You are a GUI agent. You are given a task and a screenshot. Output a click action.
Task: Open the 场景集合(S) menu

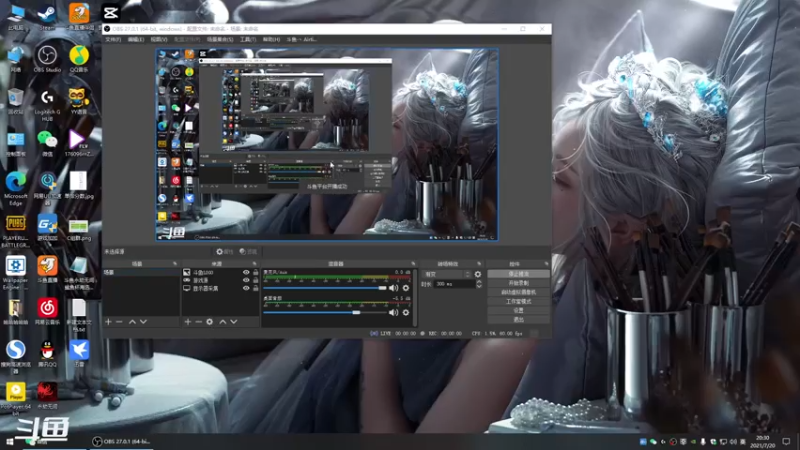[x=220, y=39]
